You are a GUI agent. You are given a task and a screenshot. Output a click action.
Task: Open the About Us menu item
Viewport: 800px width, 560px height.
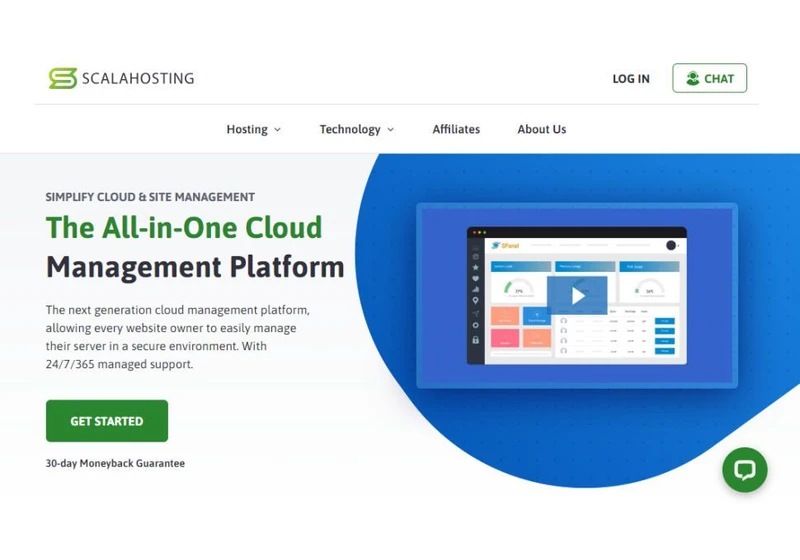542,129
